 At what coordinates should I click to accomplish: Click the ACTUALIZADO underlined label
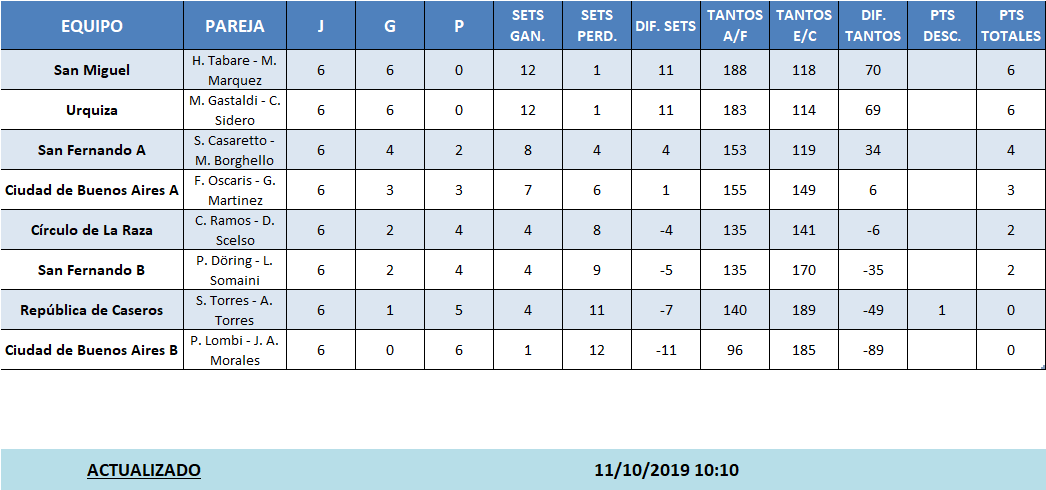pos(144,470)
